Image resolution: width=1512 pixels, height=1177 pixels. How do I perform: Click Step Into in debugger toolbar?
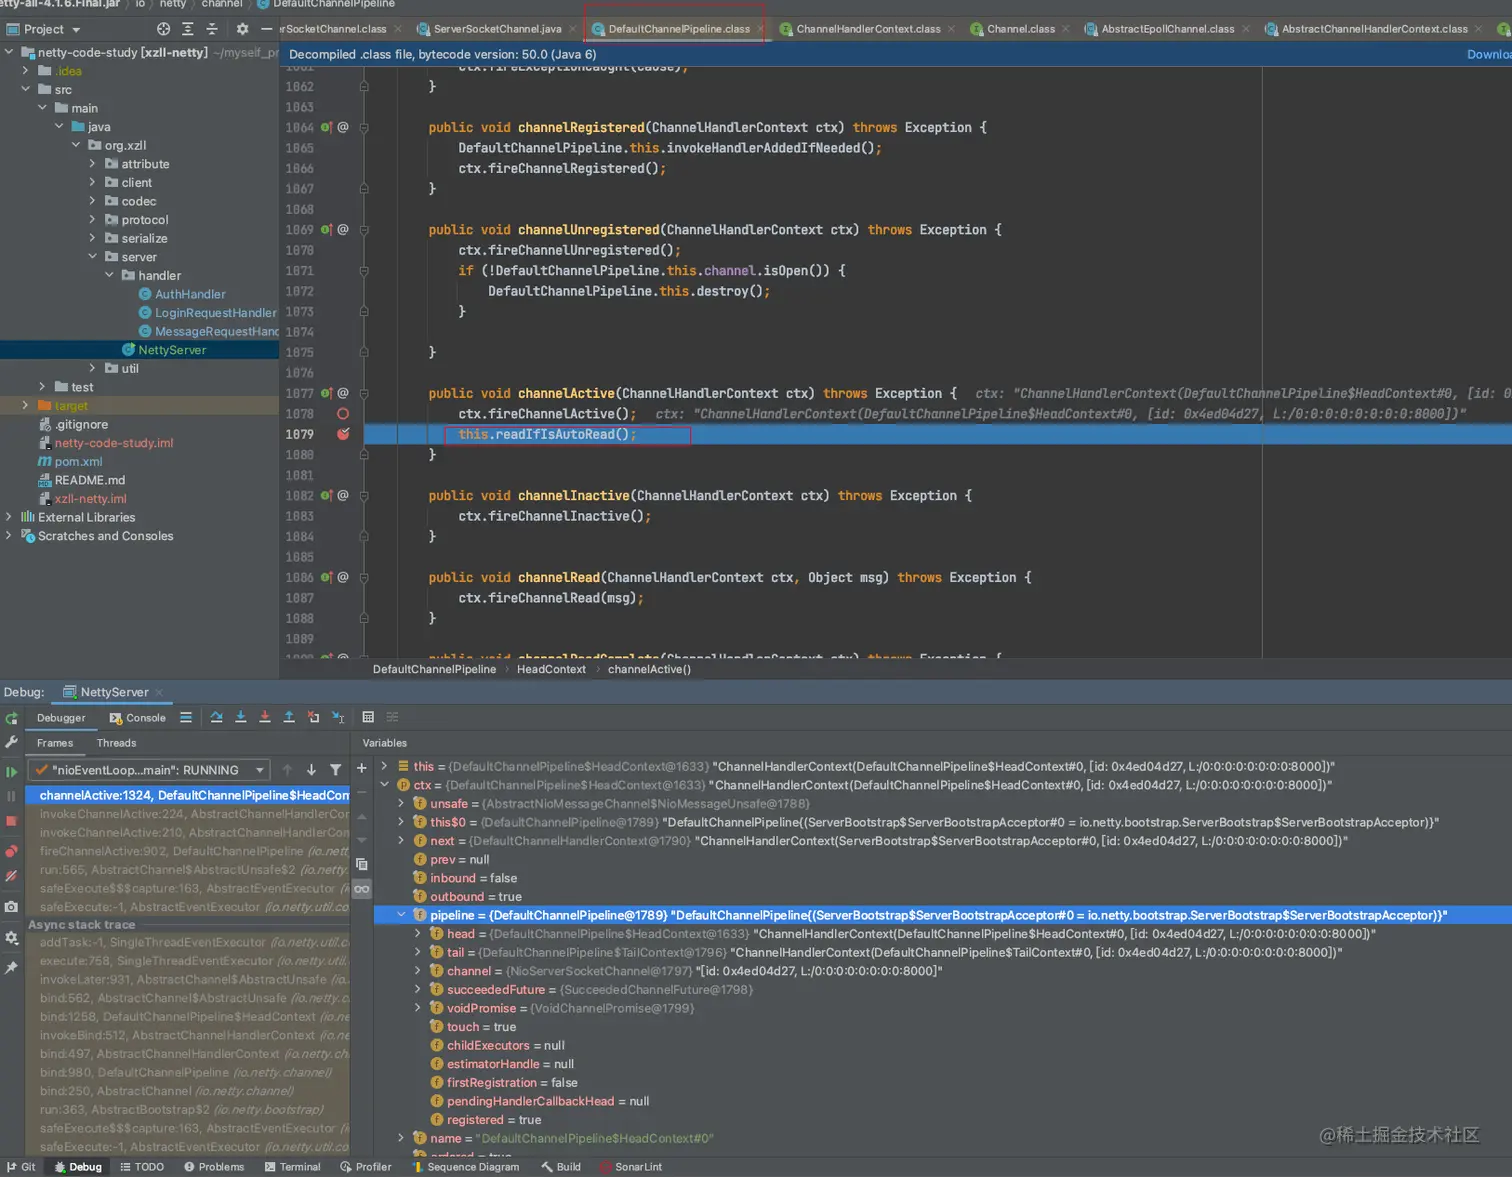pyautogui.click(x=240, y=717)
